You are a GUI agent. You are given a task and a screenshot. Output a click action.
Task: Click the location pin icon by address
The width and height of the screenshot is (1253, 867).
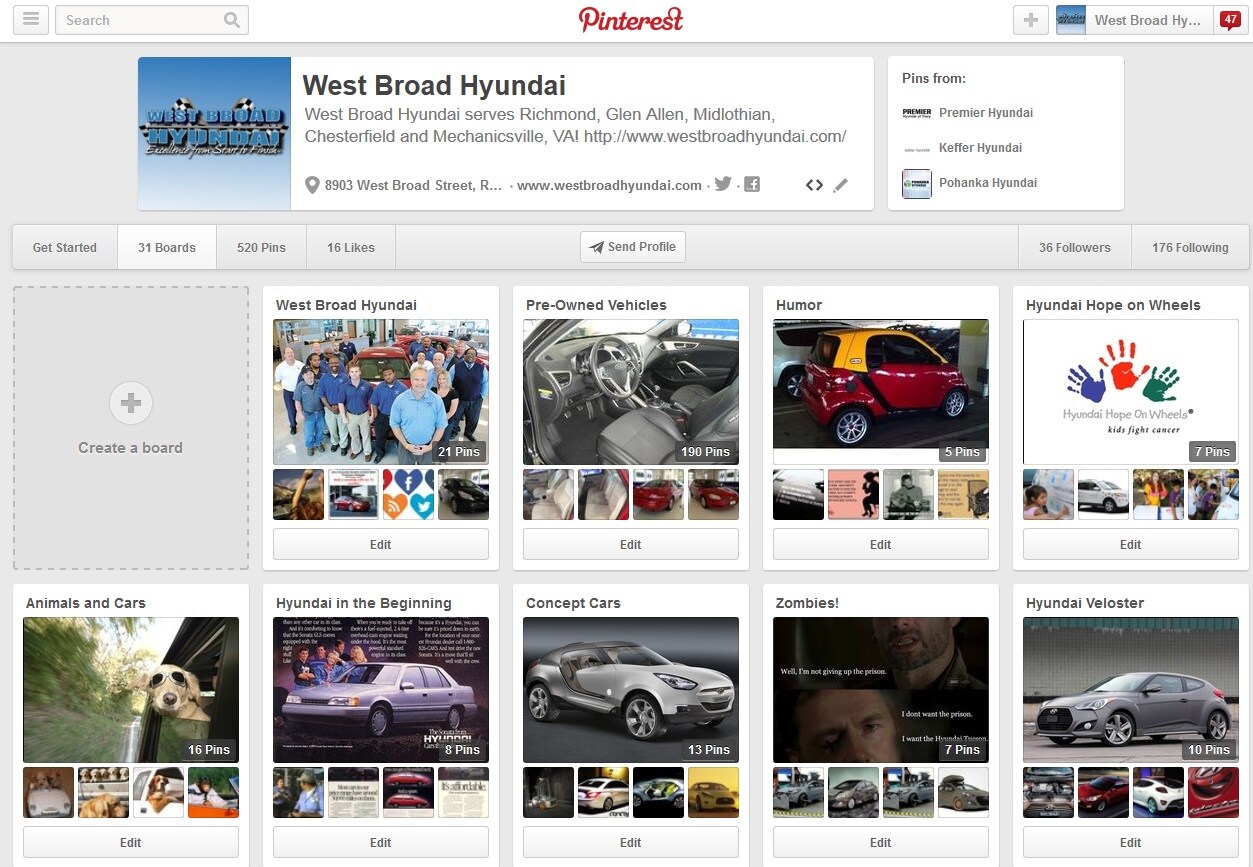click(x=312, y=185)
